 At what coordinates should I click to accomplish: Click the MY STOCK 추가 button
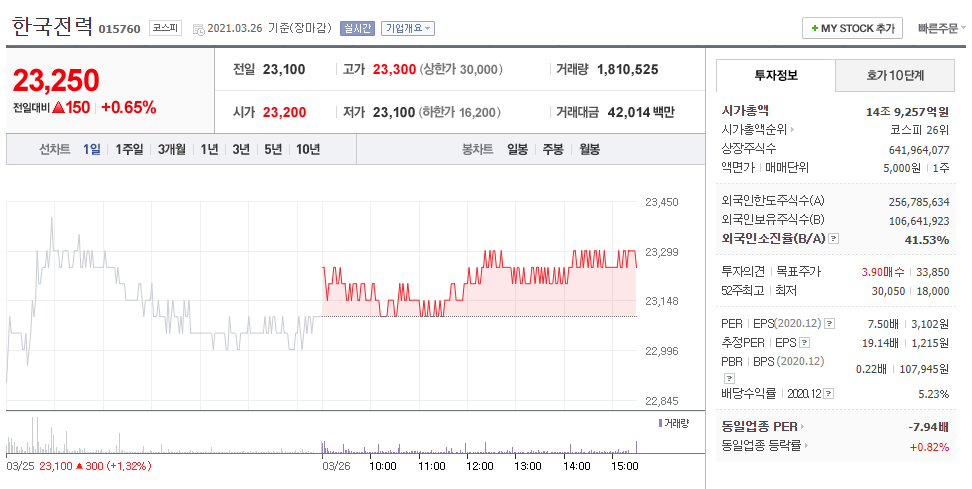pyautogui.click(x=852, y=29)
